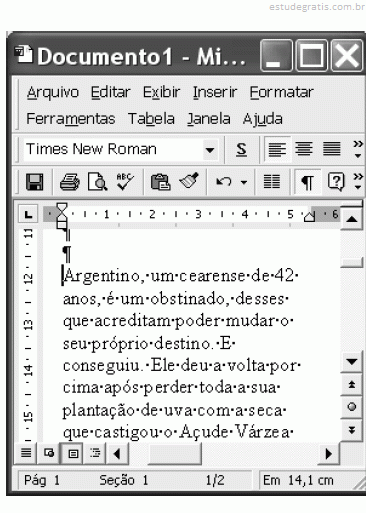Viewport: 366px width, 513px height.
Task: Click the Previous Page double-up arrow button
Action: coord(352,384)
